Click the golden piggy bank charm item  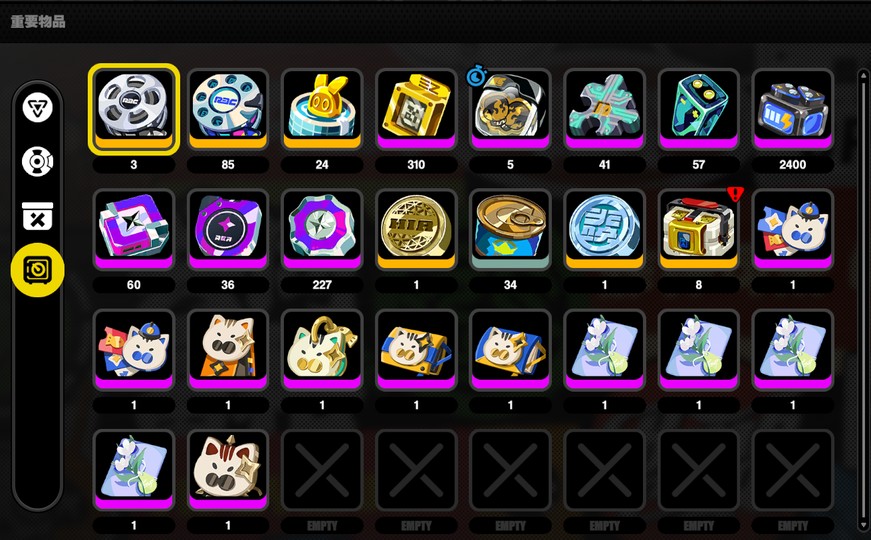click(322, 350)
